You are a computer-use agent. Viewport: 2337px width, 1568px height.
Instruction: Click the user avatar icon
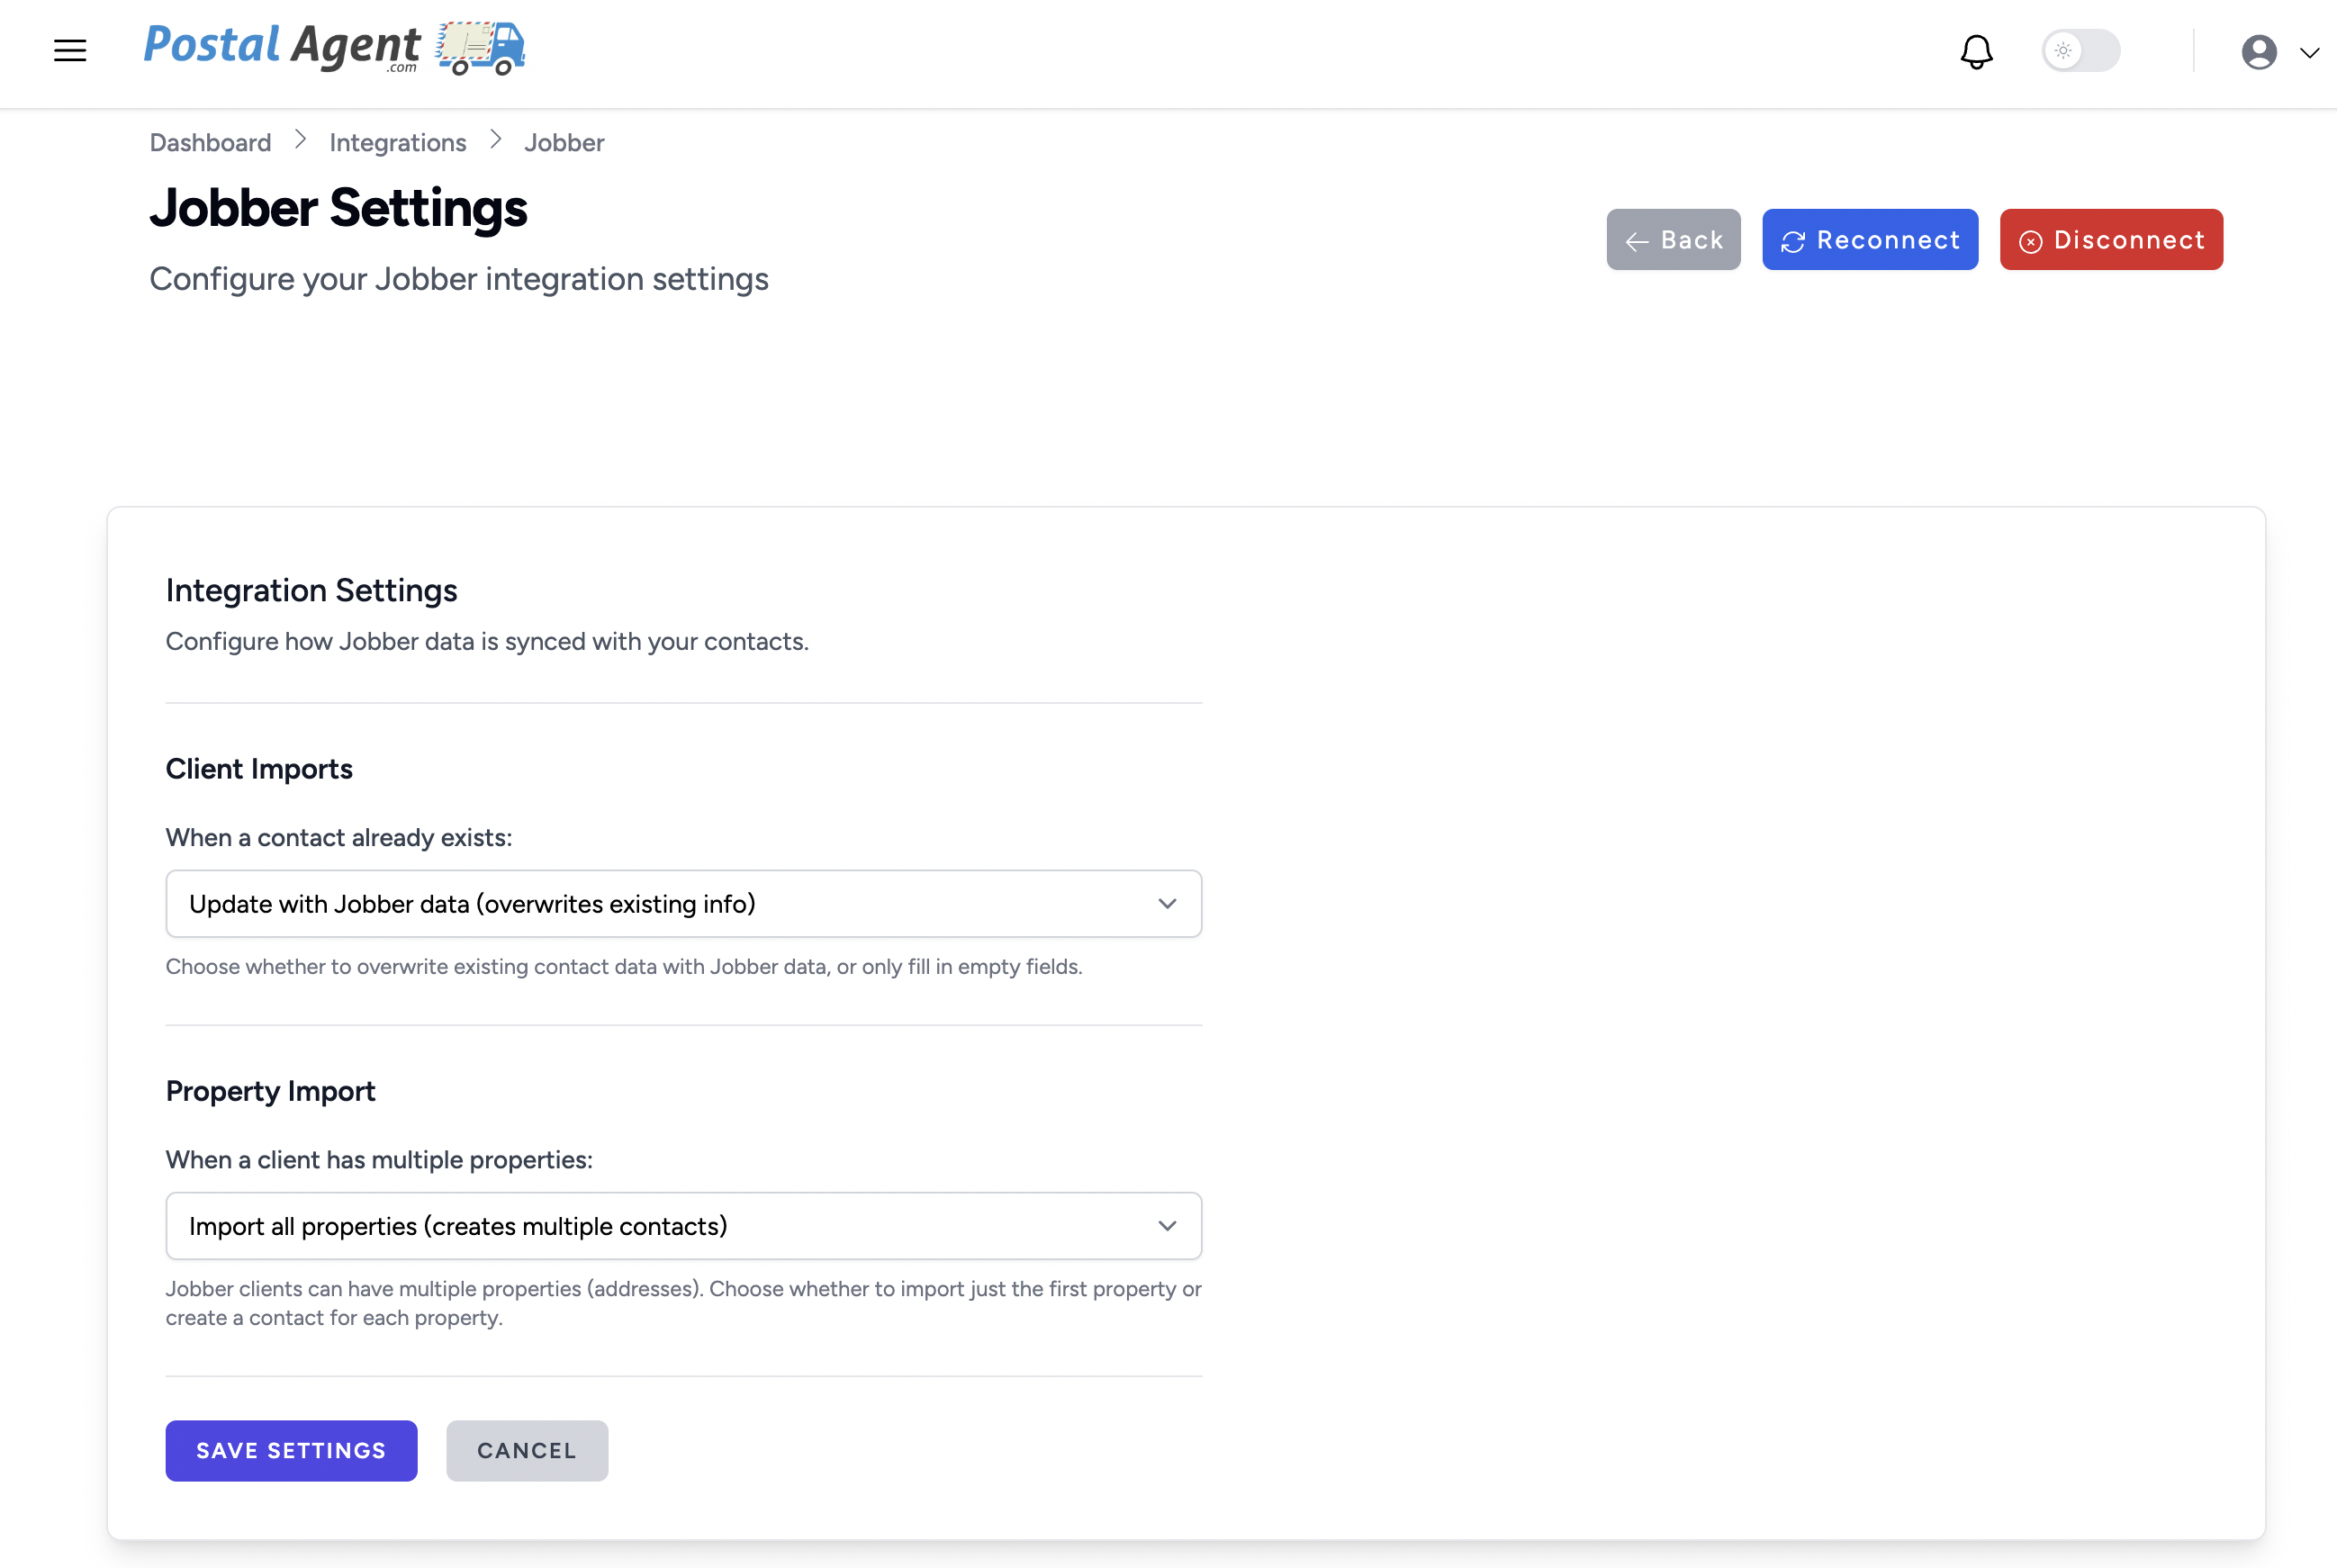[x=2259, y=52]
